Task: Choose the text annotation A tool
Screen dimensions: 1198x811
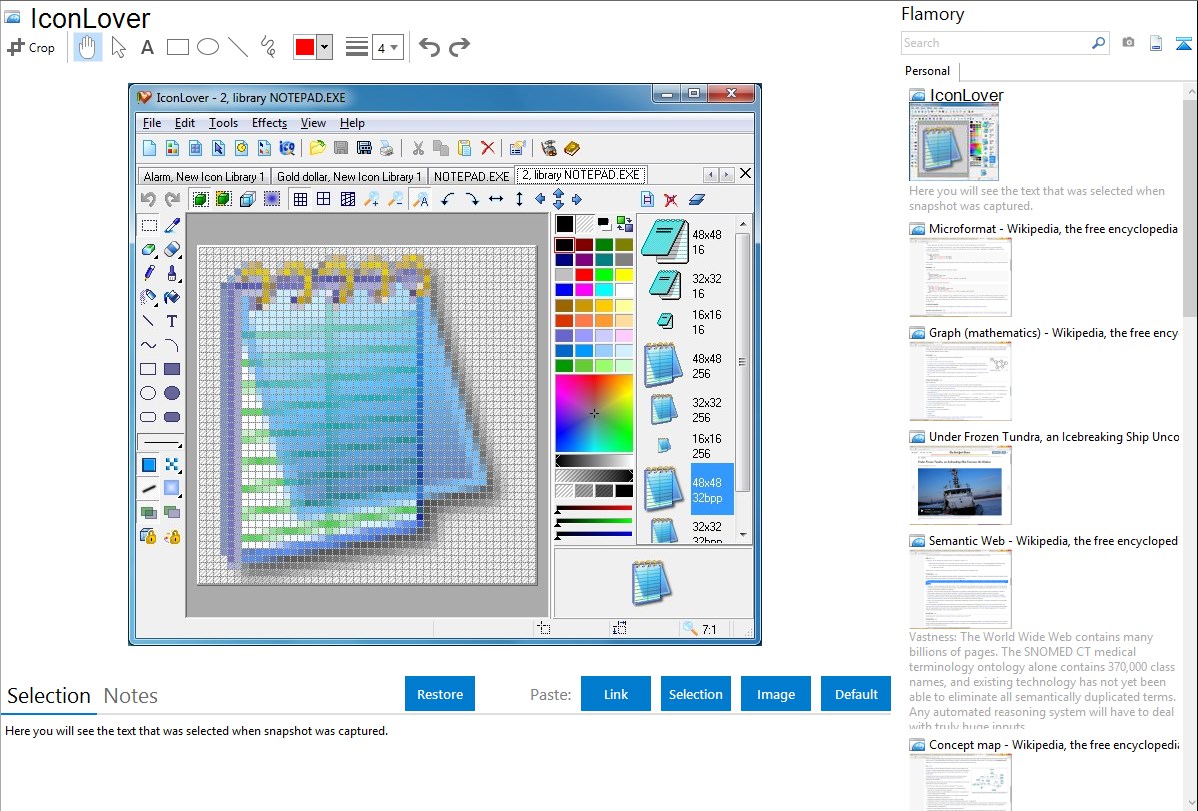Action: tap(147, 47)
